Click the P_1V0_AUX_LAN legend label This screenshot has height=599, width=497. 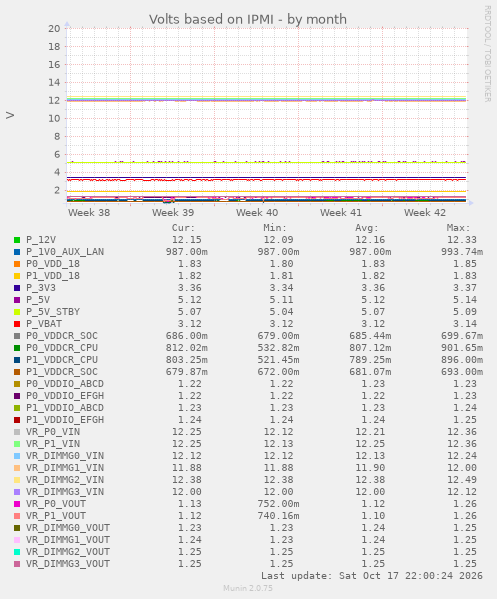65,252
